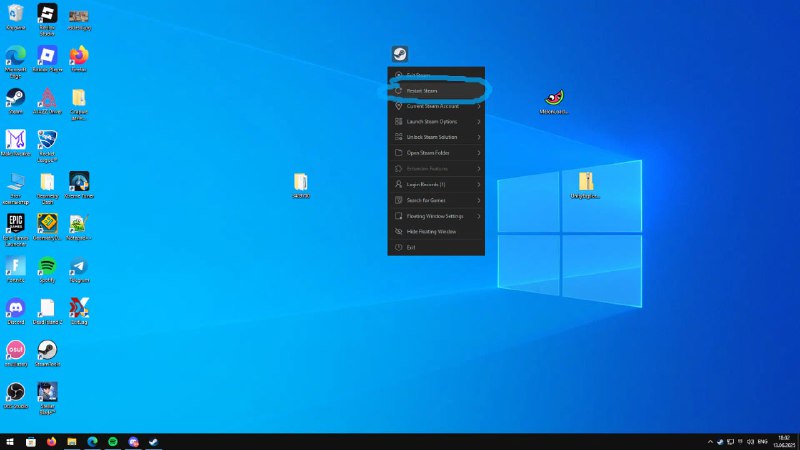Click the Spotify icon in the taskbar
800x450 pixels.
[112, 441]
